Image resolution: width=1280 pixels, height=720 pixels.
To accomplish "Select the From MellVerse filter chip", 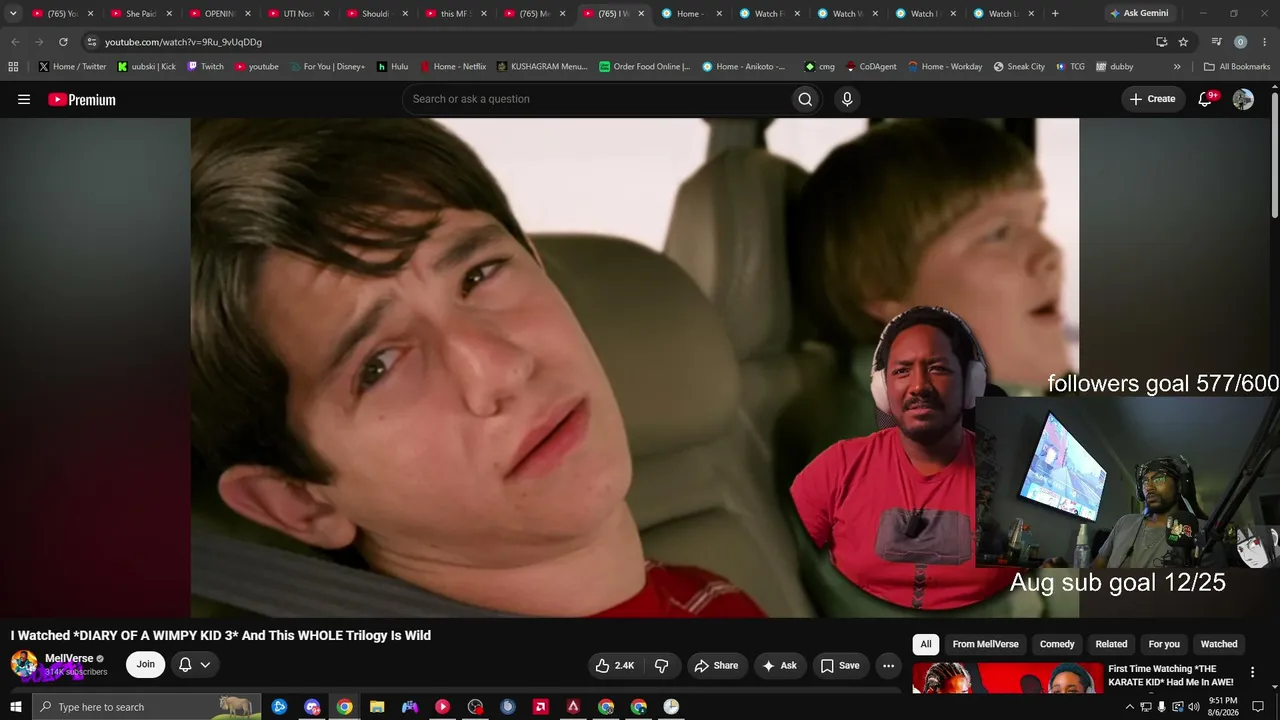I will 985,644.
